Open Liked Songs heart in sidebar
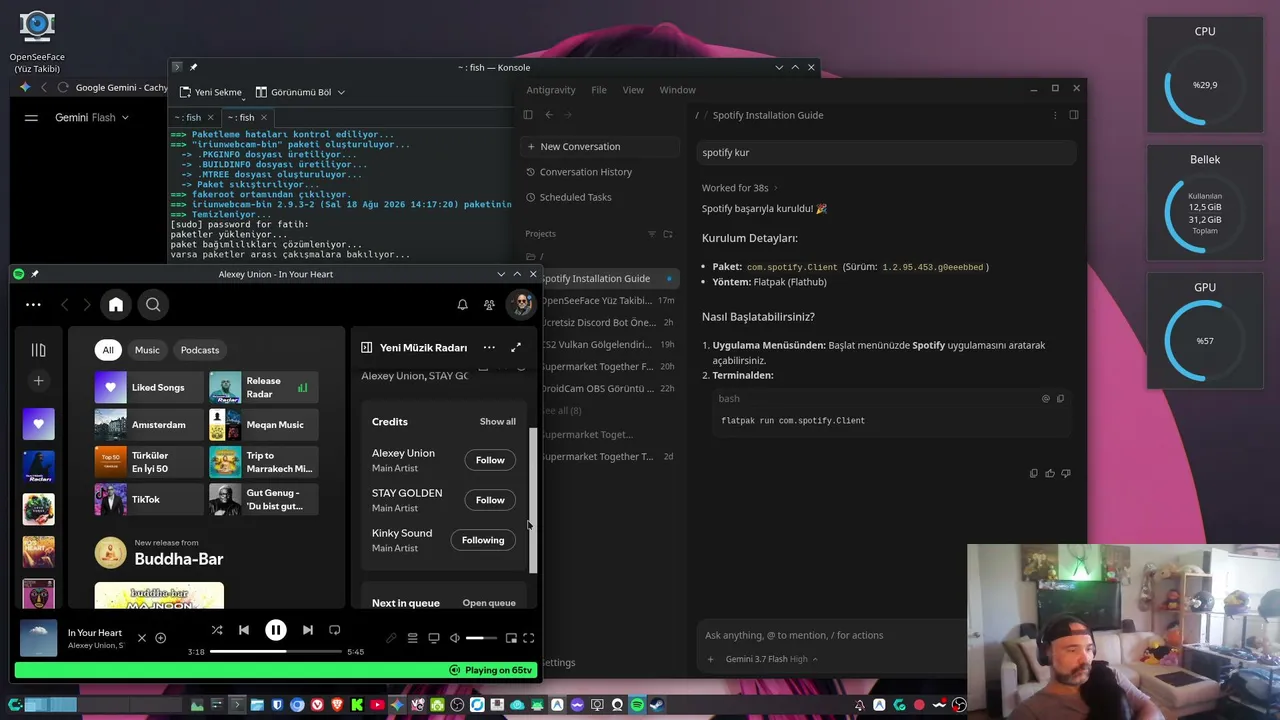 (x=38, y=424)
